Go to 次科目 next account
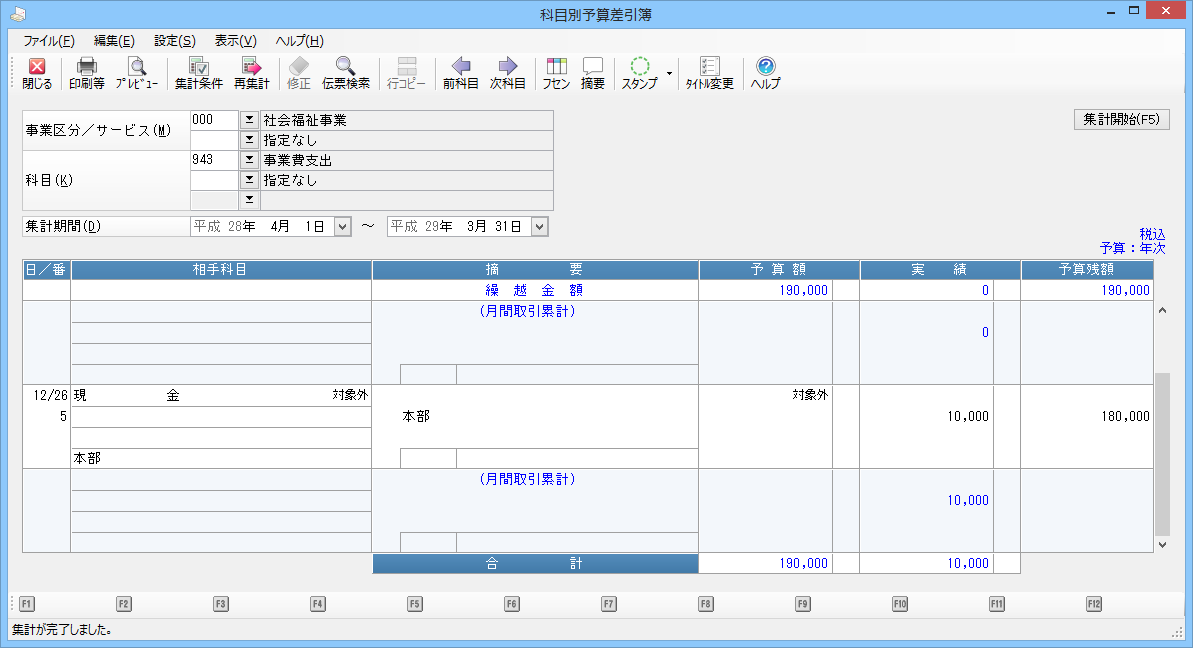The height and width of the screenshot is (648, 1193). [x=507, y=73]
